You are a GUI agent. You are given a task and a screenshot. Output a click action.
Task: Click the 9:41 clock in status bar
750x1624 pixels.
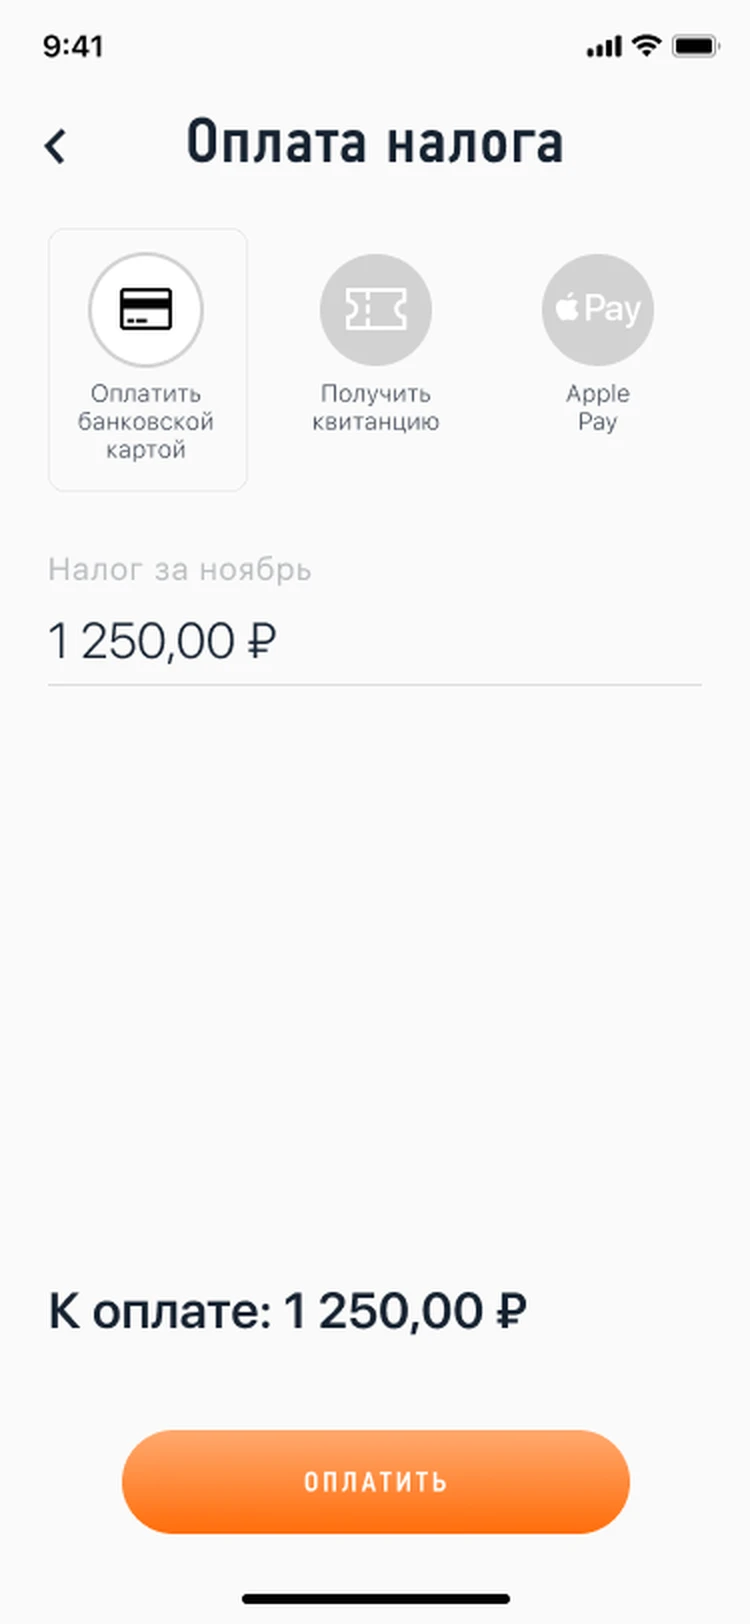click(73, 46)
